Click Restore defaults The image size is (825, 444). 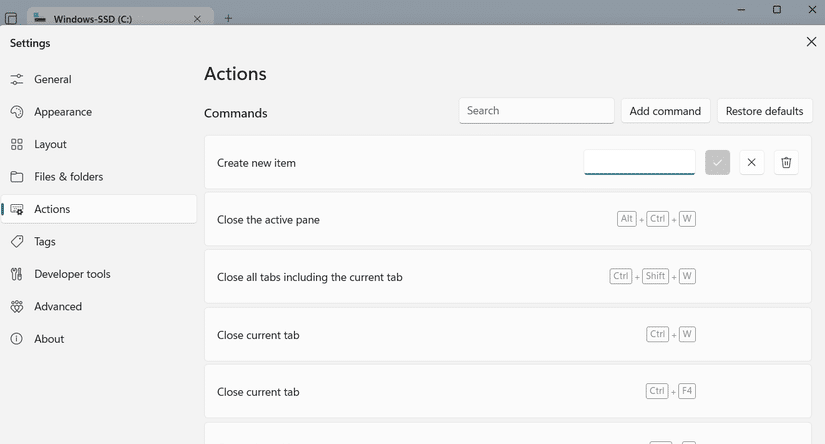tap(764, 111)
